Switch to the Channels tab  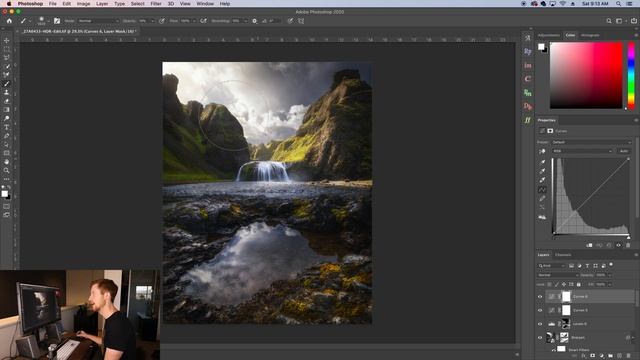(x=563, y=255)
